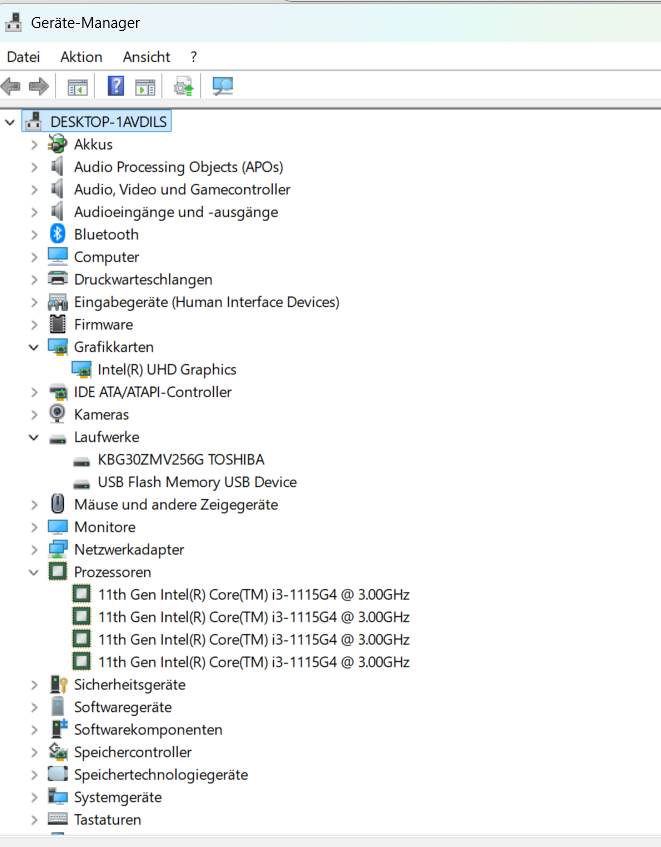
Task: Open the Aktion menu
Action: pos(81,57)
